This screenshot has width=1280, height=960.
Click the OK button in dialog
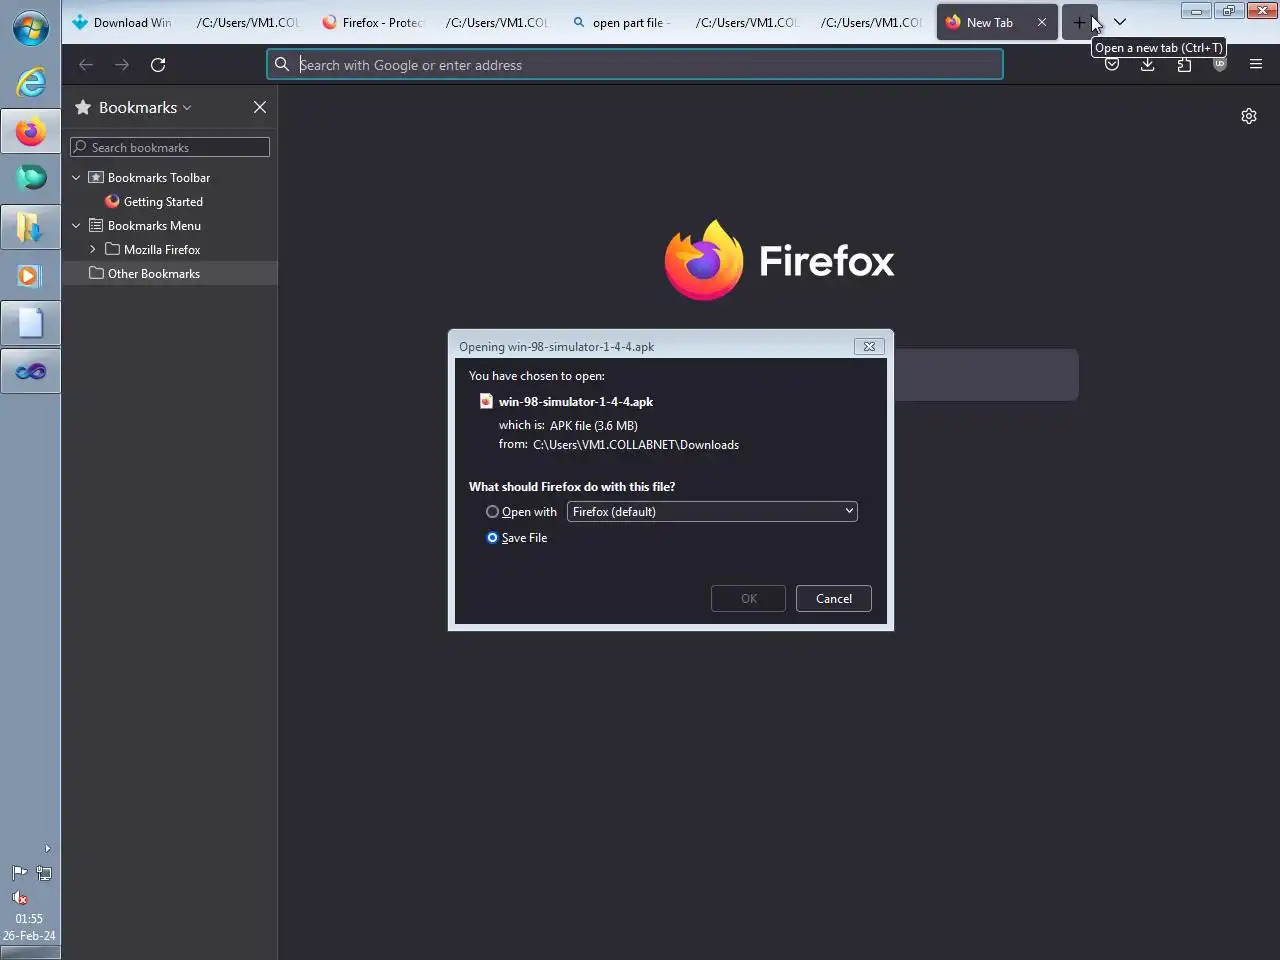pyautogui.click(x=748, y=598)
